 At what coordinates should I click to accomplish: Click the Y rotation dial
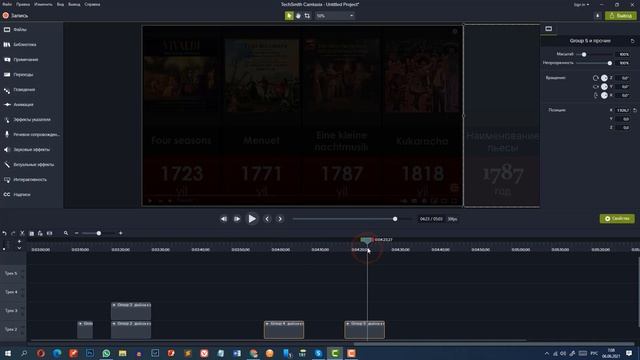pyautogui.click(x=604, y=87)
